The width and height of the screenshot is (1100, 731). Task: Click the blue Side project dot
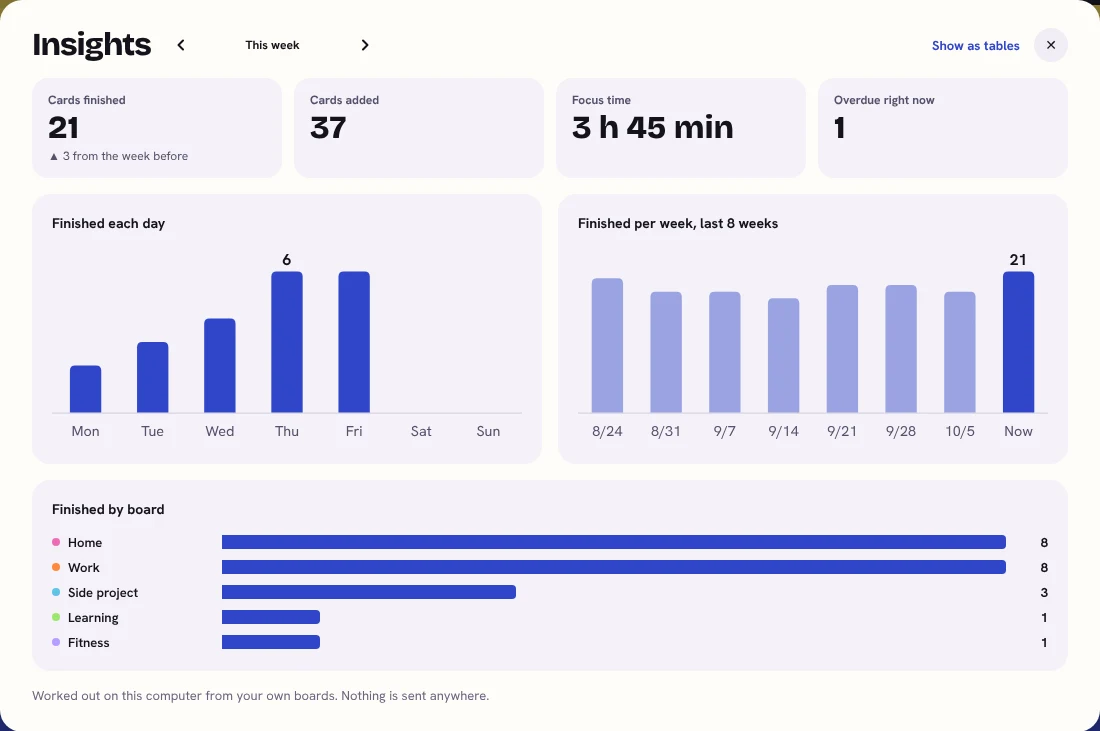[56, 592]
